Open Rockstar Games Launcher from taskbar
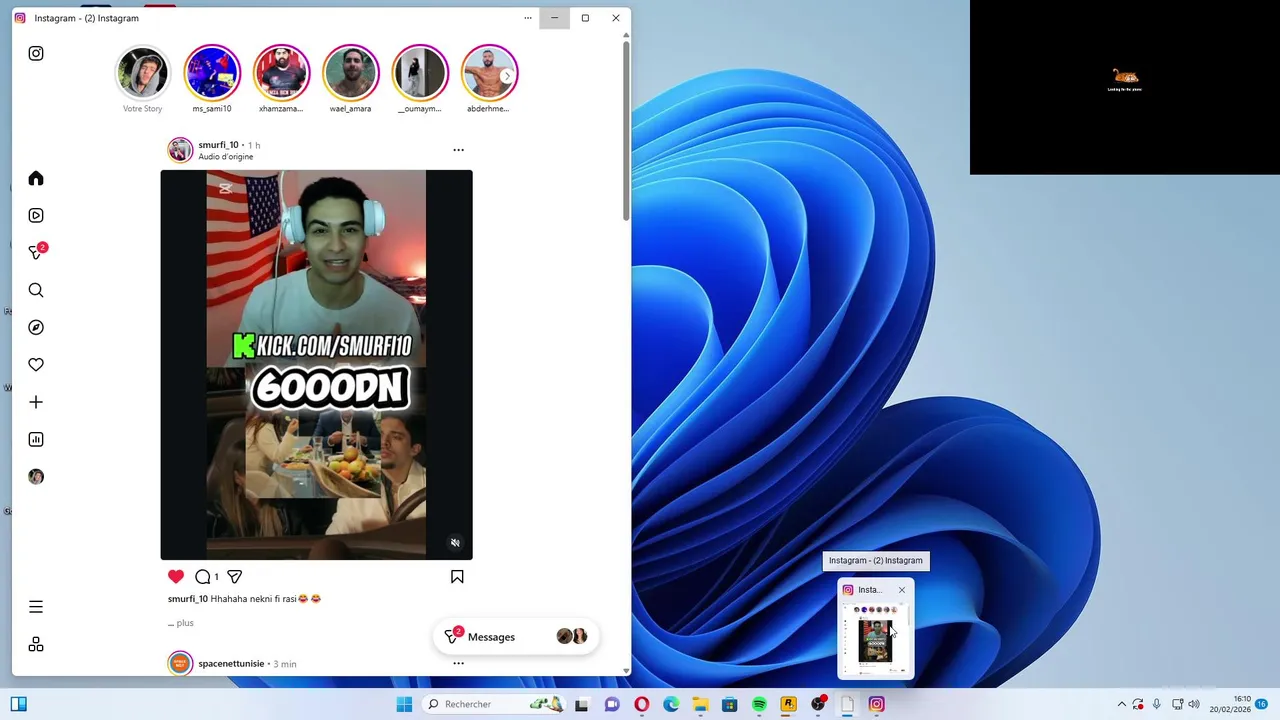 (x=788, y=704)
